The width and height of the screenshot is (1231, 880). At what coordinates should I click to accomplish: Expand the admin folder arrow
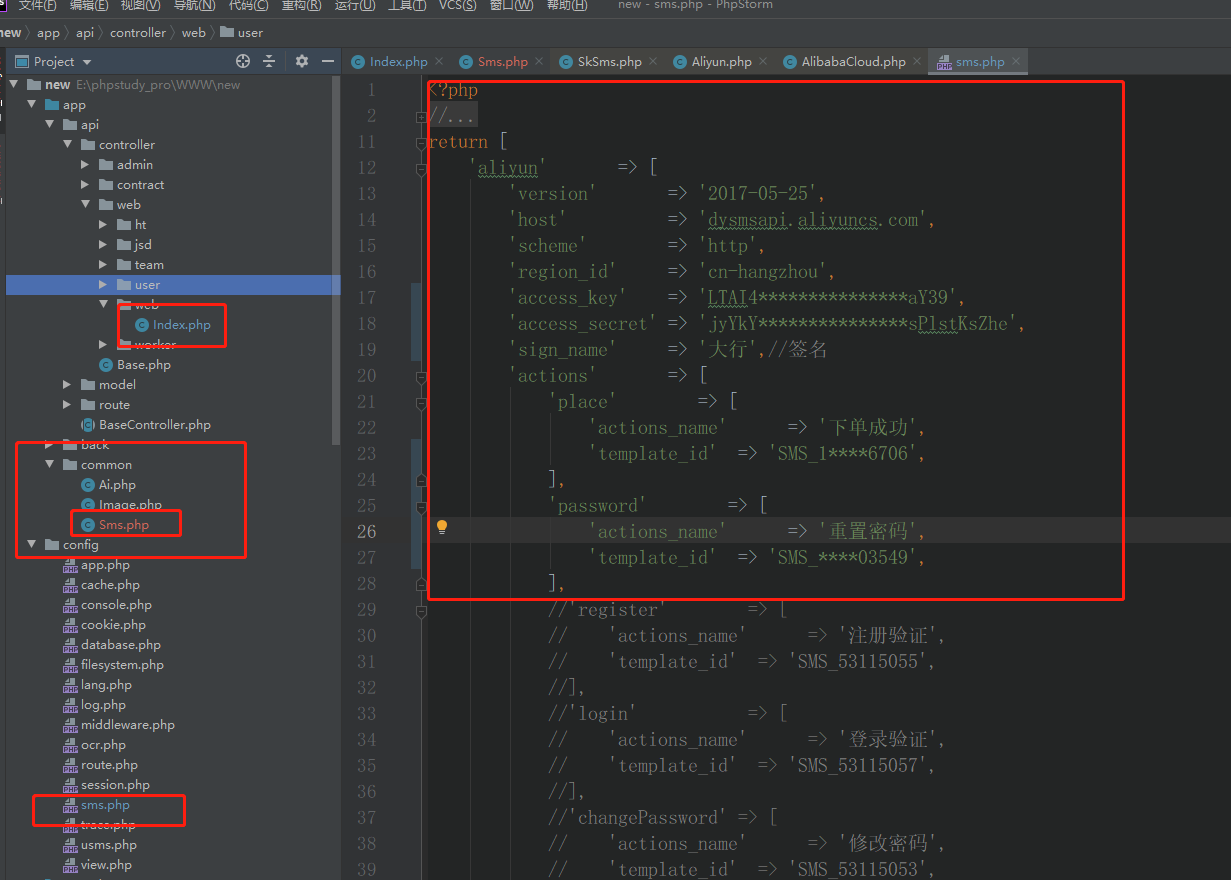(x=86, y=165)
